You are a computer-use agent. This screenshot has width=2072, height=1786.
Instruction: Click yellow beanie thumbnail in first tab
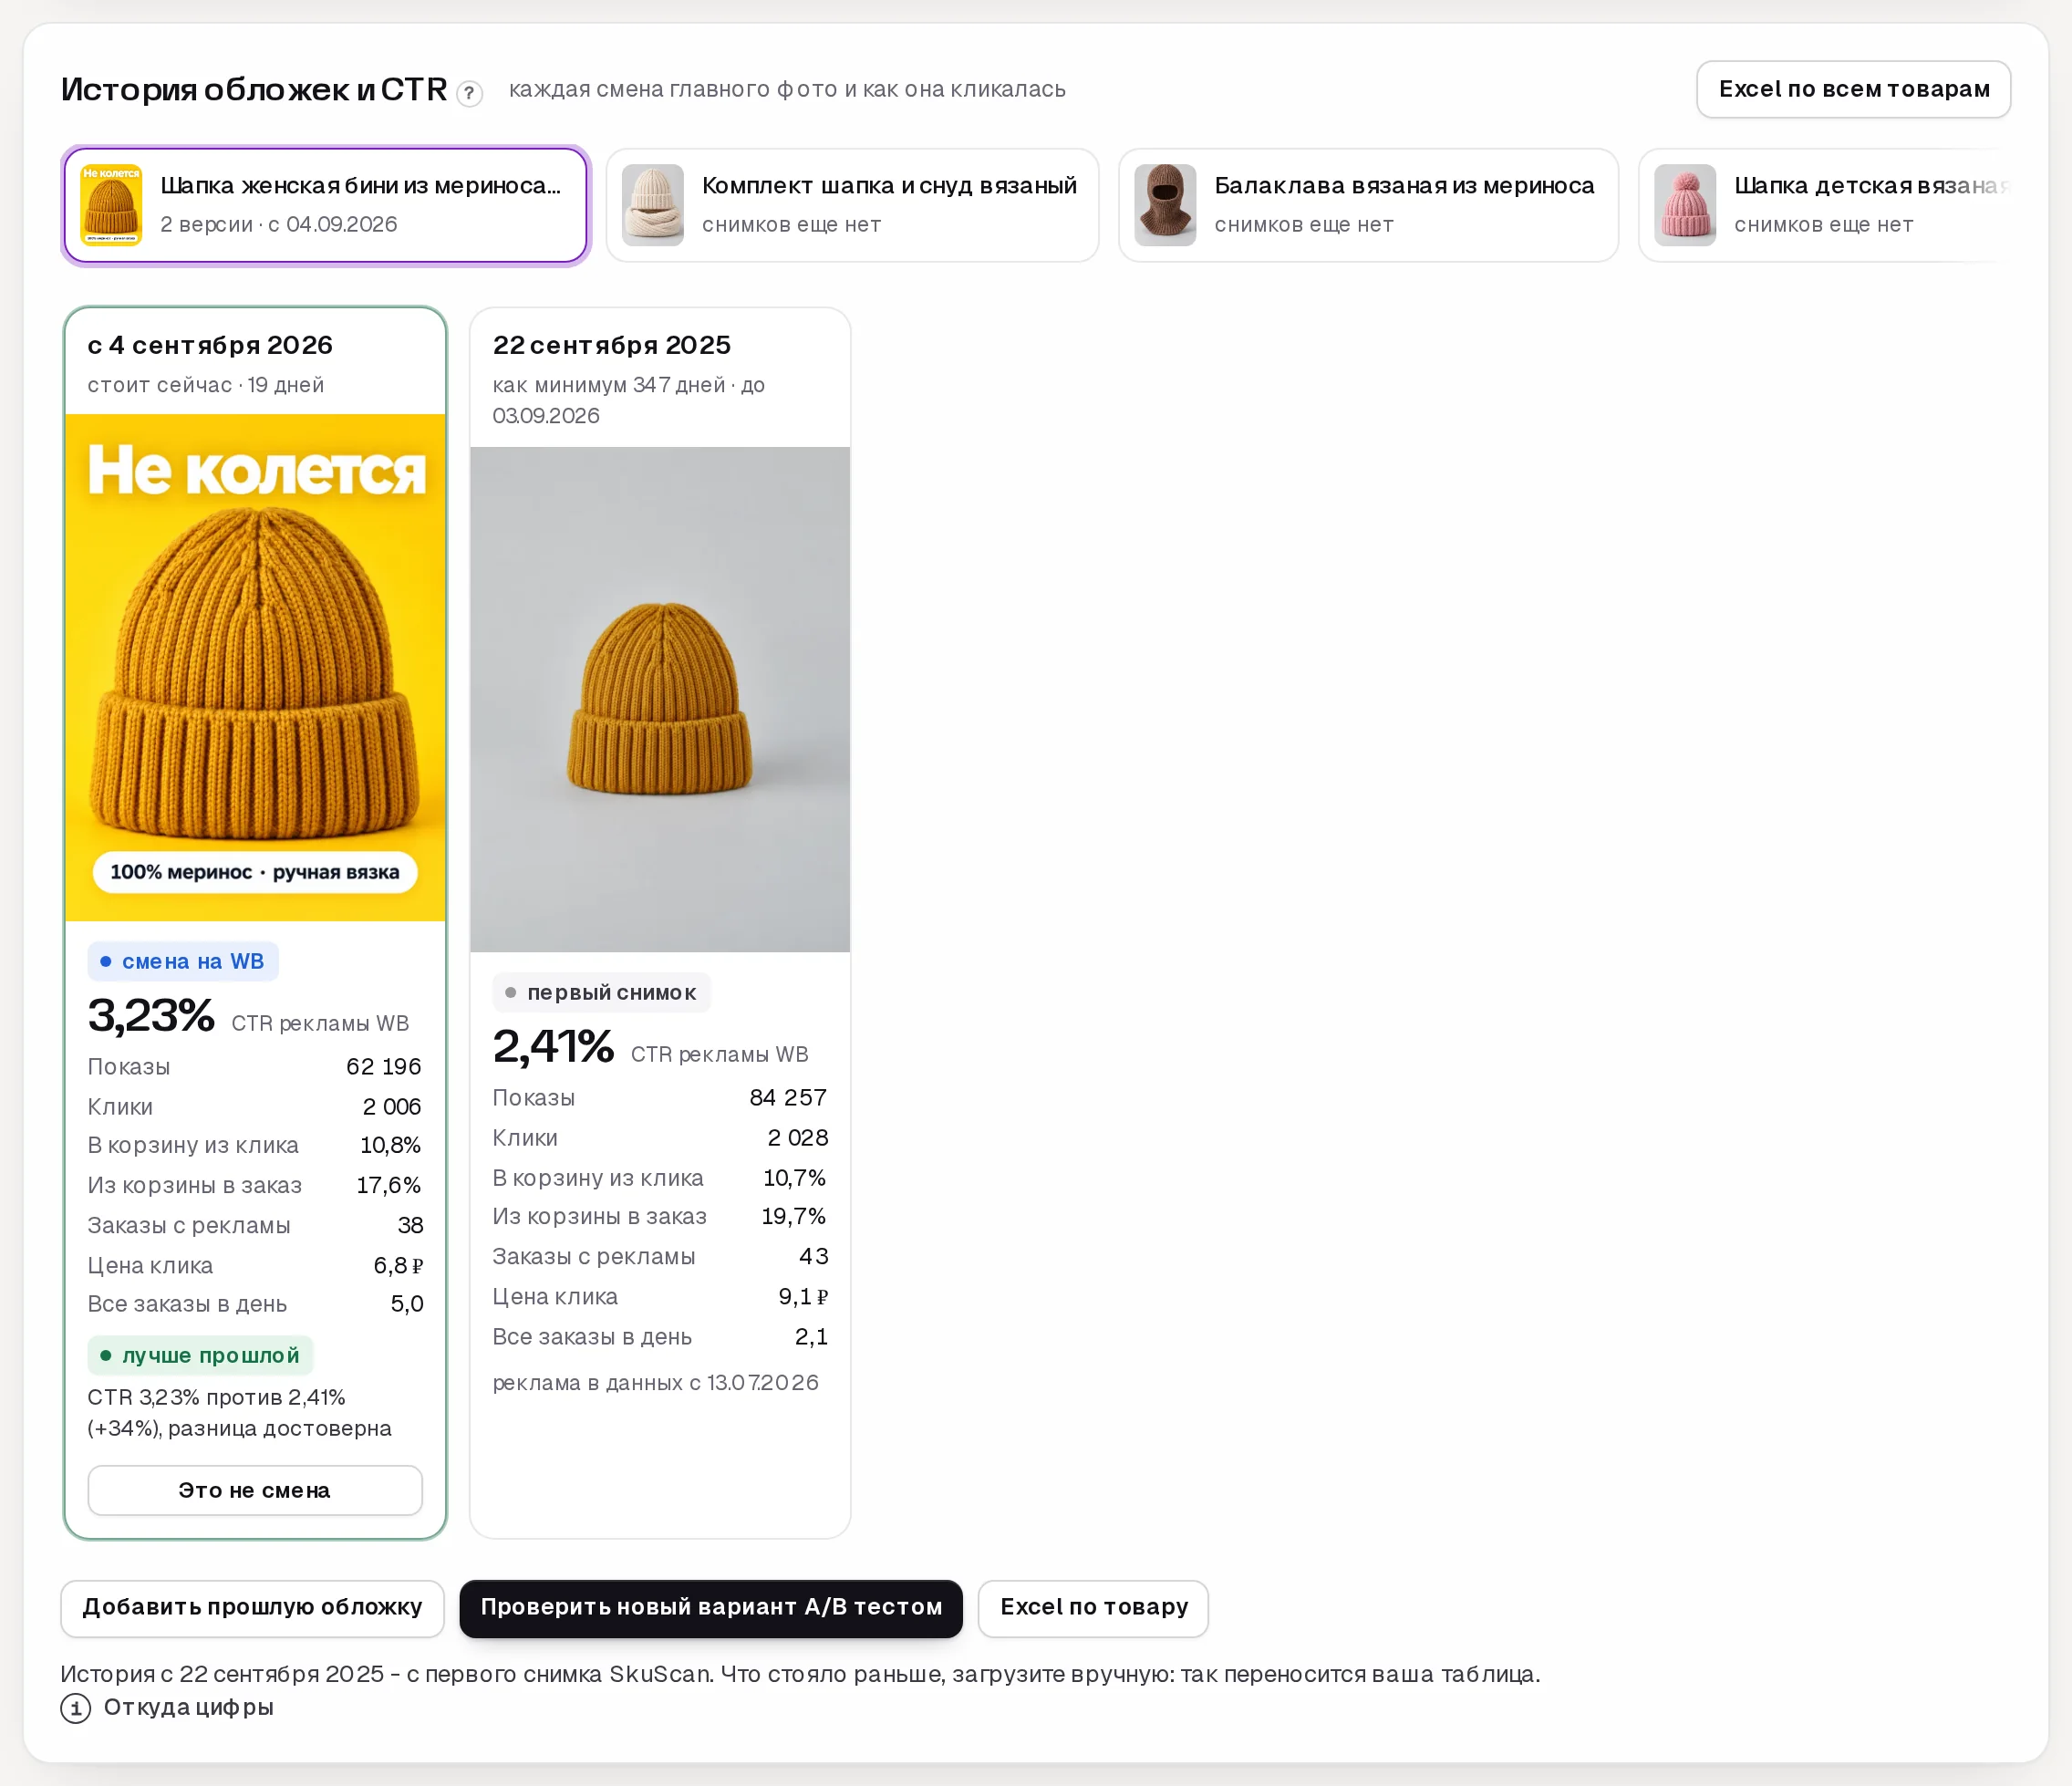111,205
